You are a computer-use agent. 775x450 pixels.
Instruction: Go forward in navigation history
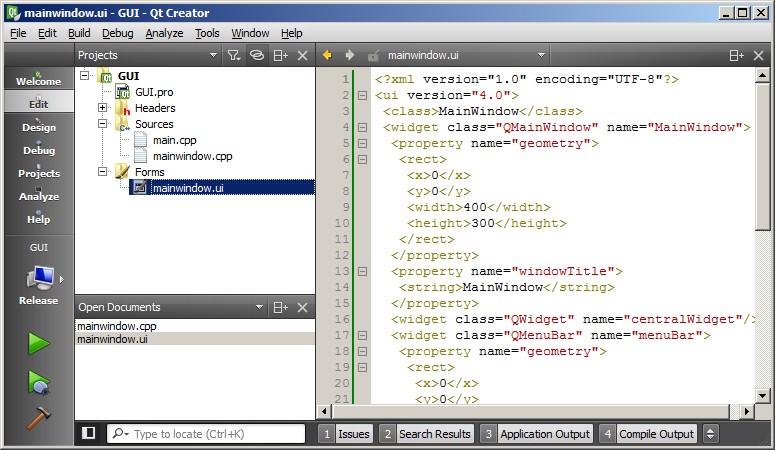point(349,55)
